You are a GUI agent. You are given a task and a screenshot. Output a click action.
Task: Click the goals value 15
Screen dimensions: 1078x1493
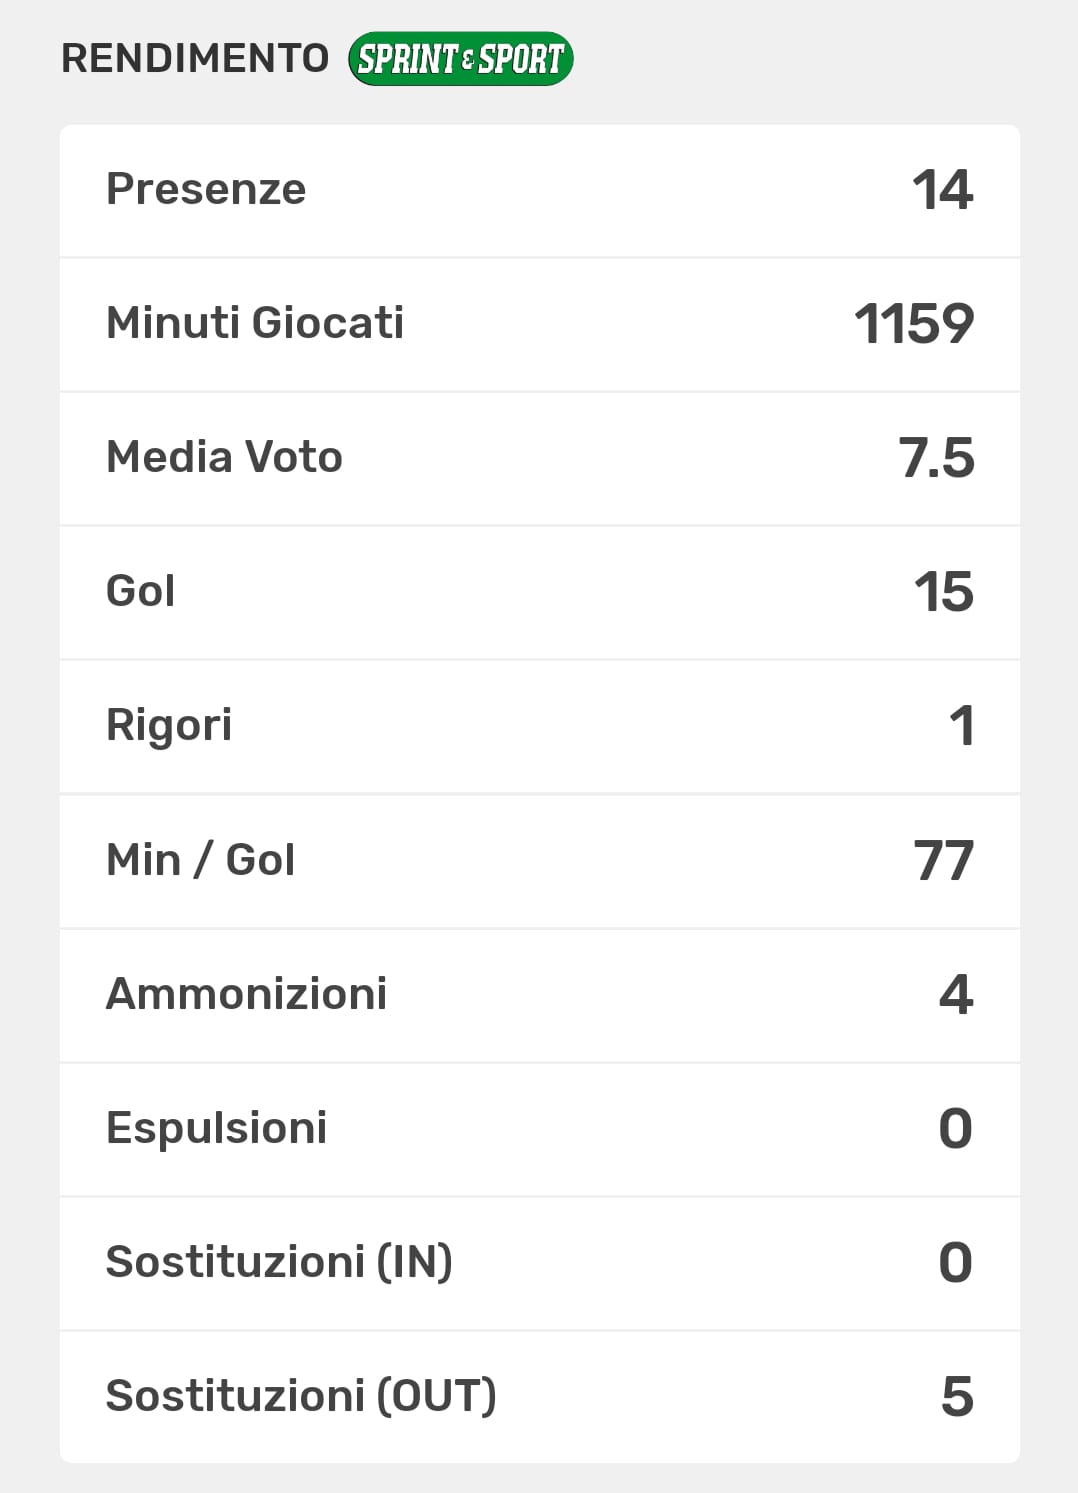click(x=943, y=592)
